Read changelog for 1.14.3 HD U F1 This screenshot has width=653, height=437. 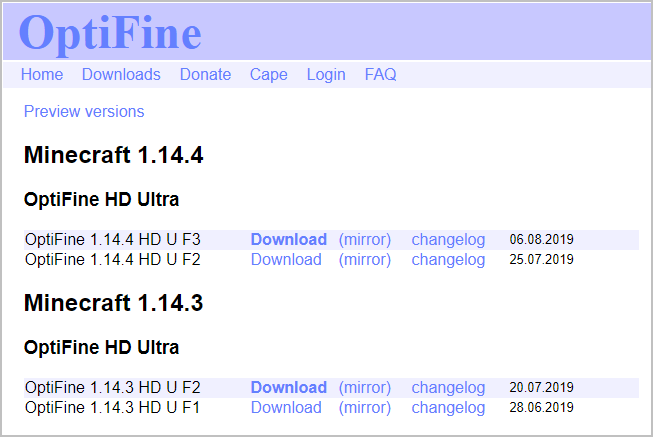tap(448, 407)
